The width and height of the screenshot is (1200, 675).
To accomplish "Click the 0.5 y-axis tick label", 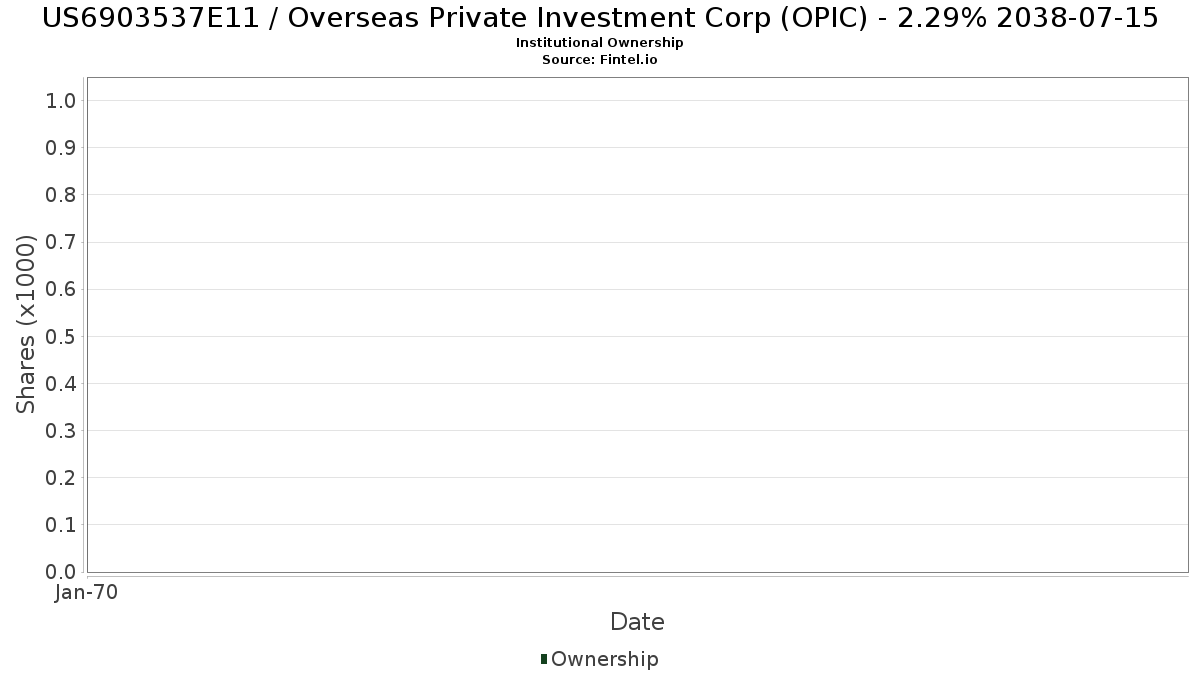I will pyautogui.click(x=61, y=336).
